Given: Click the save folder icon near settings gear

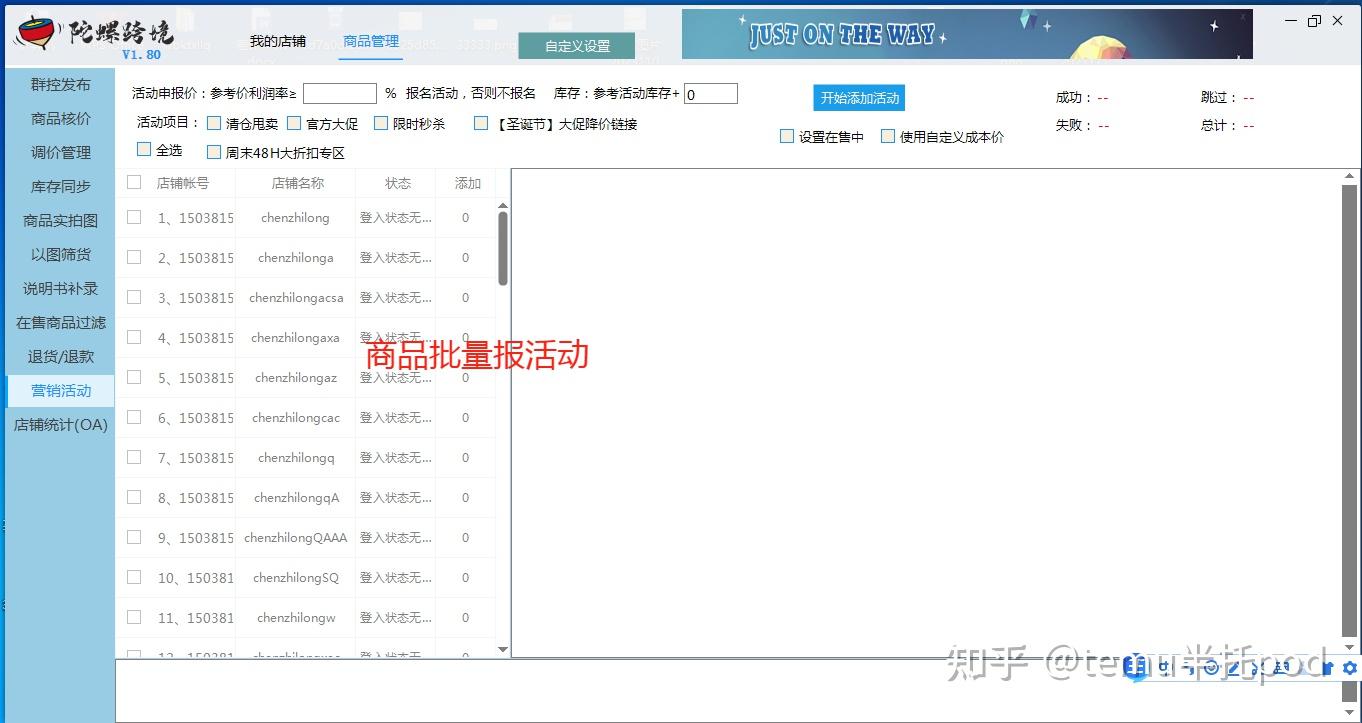Looking at the screenshot, I should point(1328,667).
